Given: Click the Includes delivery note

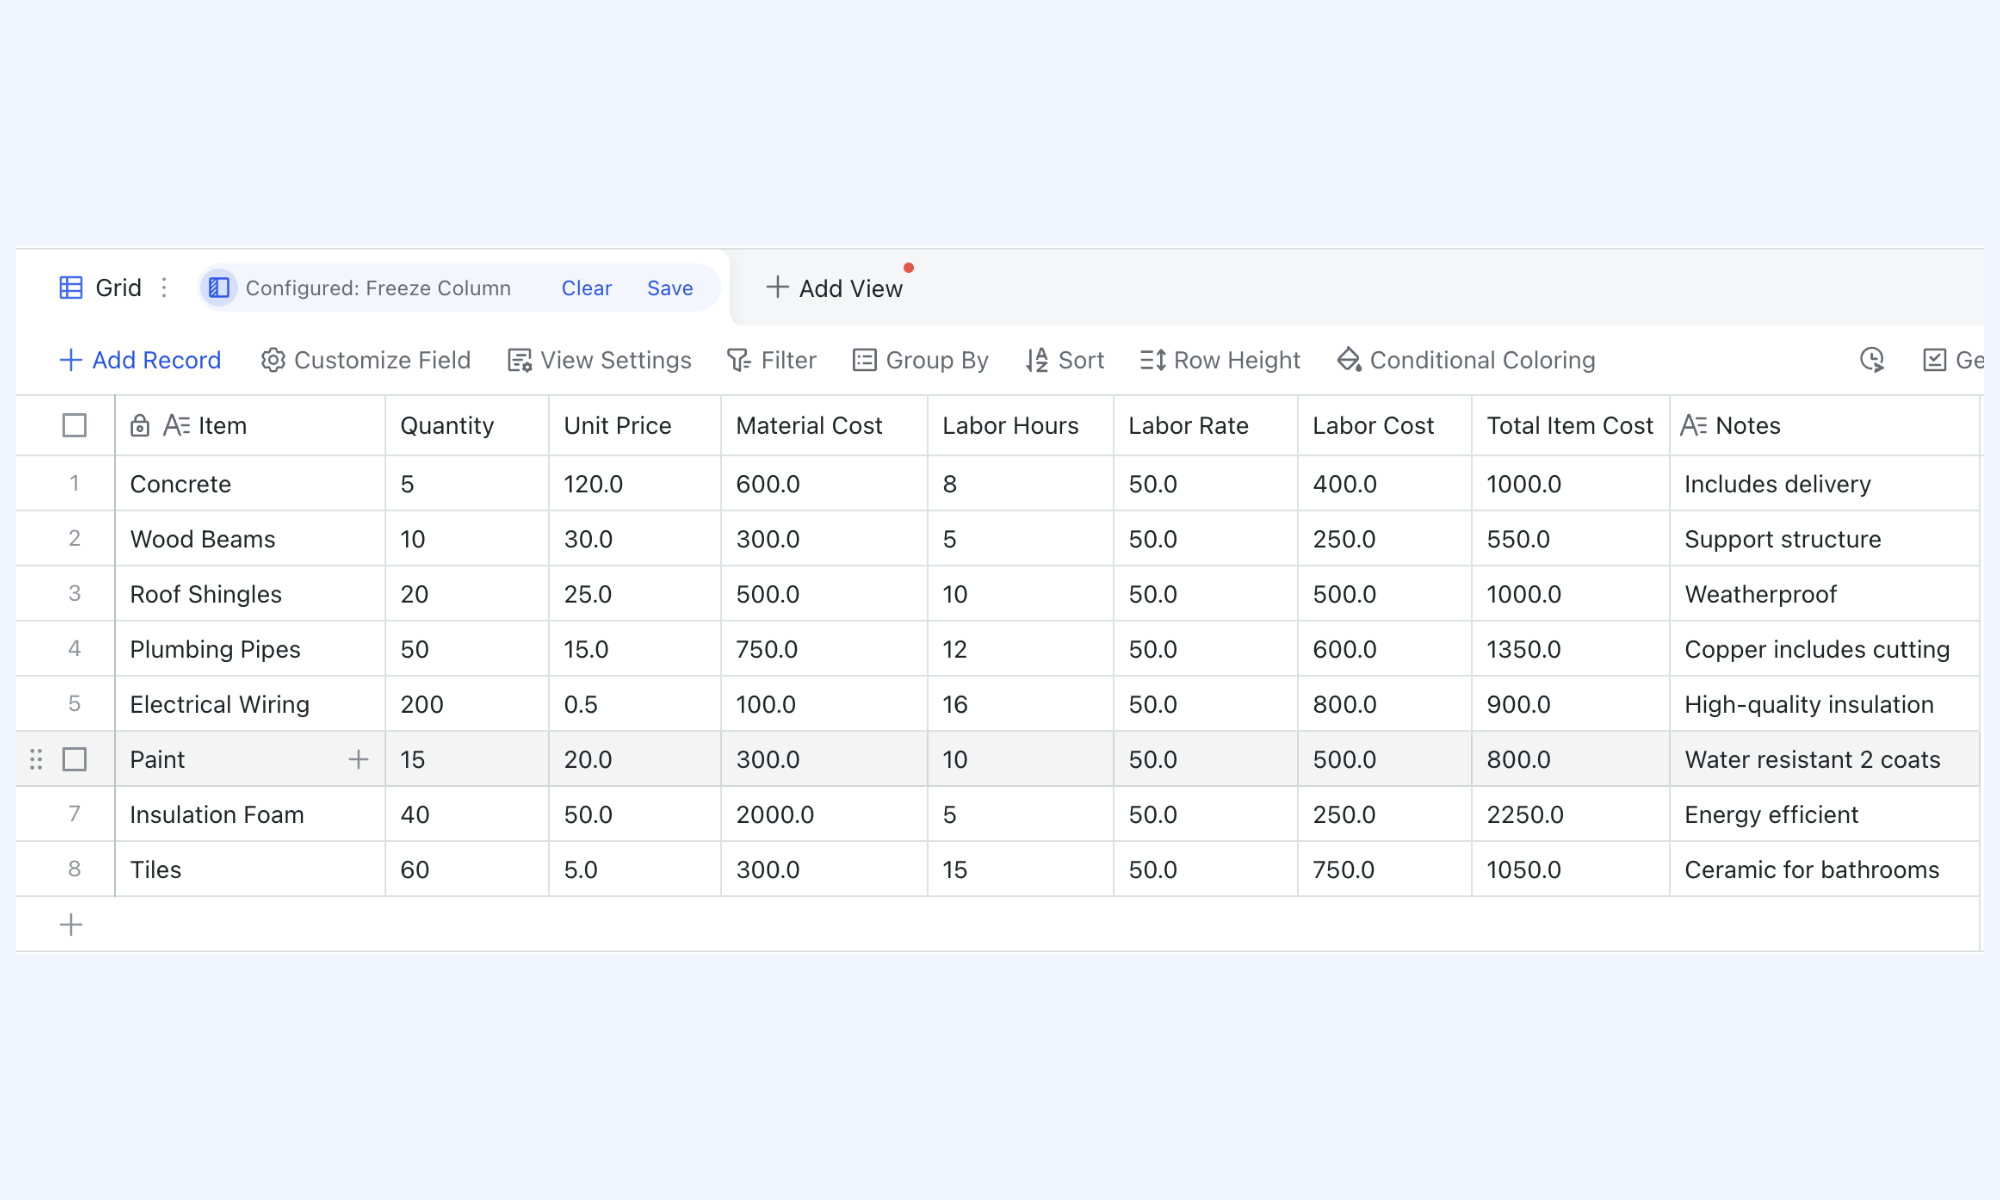Looking at the screenshot, I should pyautogui.click(x=1825, y=484).
